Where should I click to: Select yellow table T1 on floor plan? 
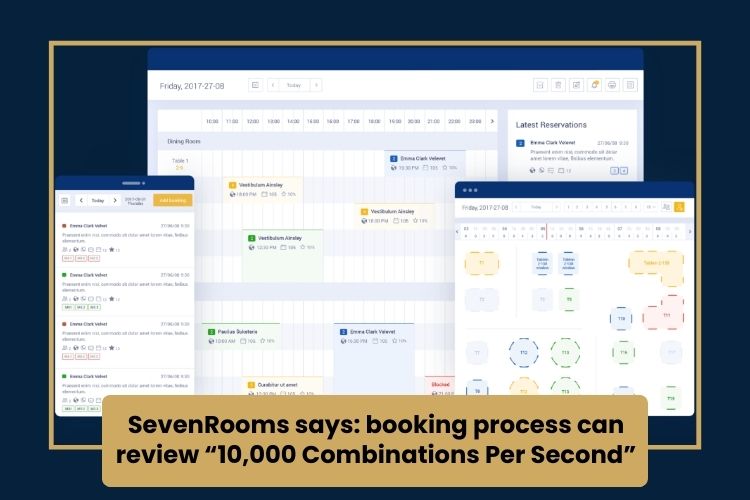pyautogui.click(x=482, y=263)
